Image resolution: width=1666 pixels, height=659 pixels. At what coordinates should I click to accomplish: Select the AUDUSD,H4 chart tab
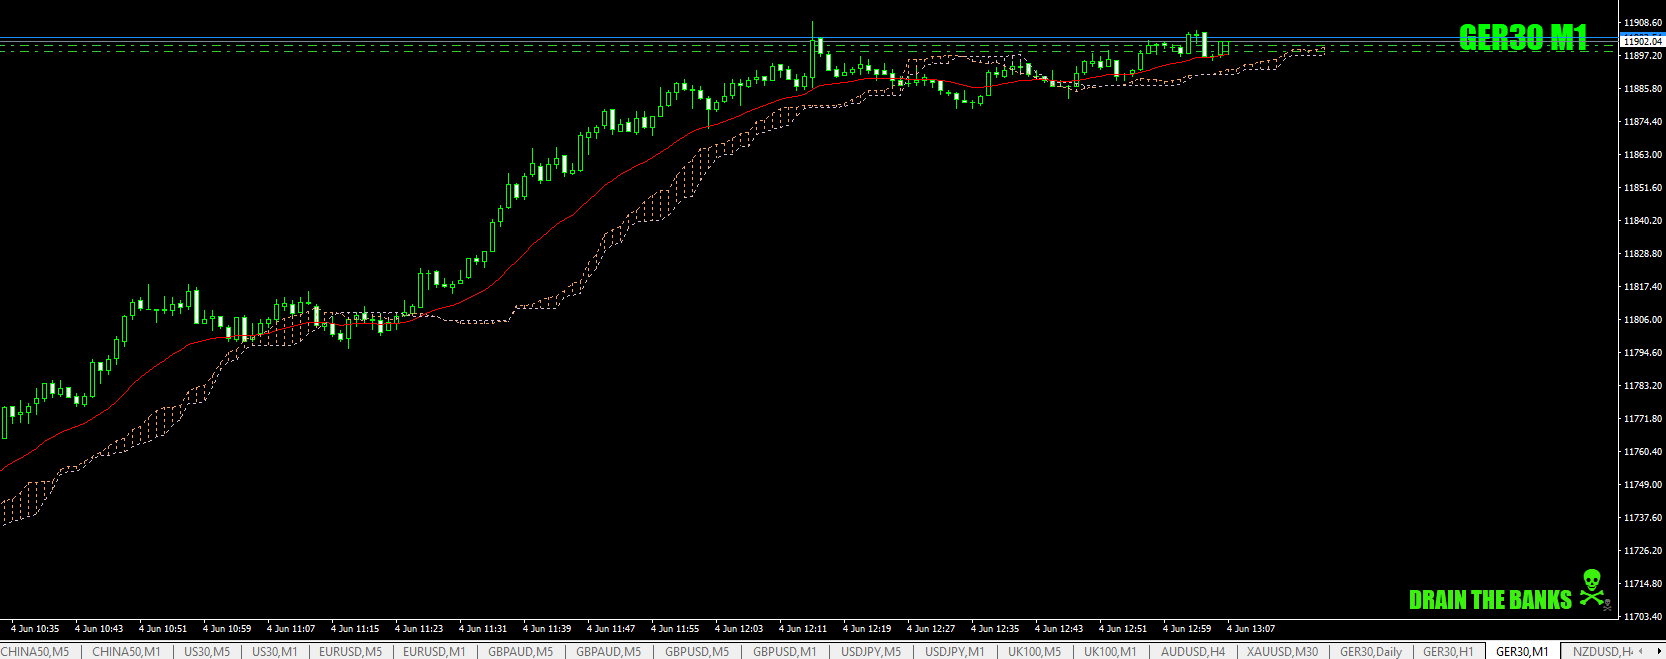[1192, 651]
